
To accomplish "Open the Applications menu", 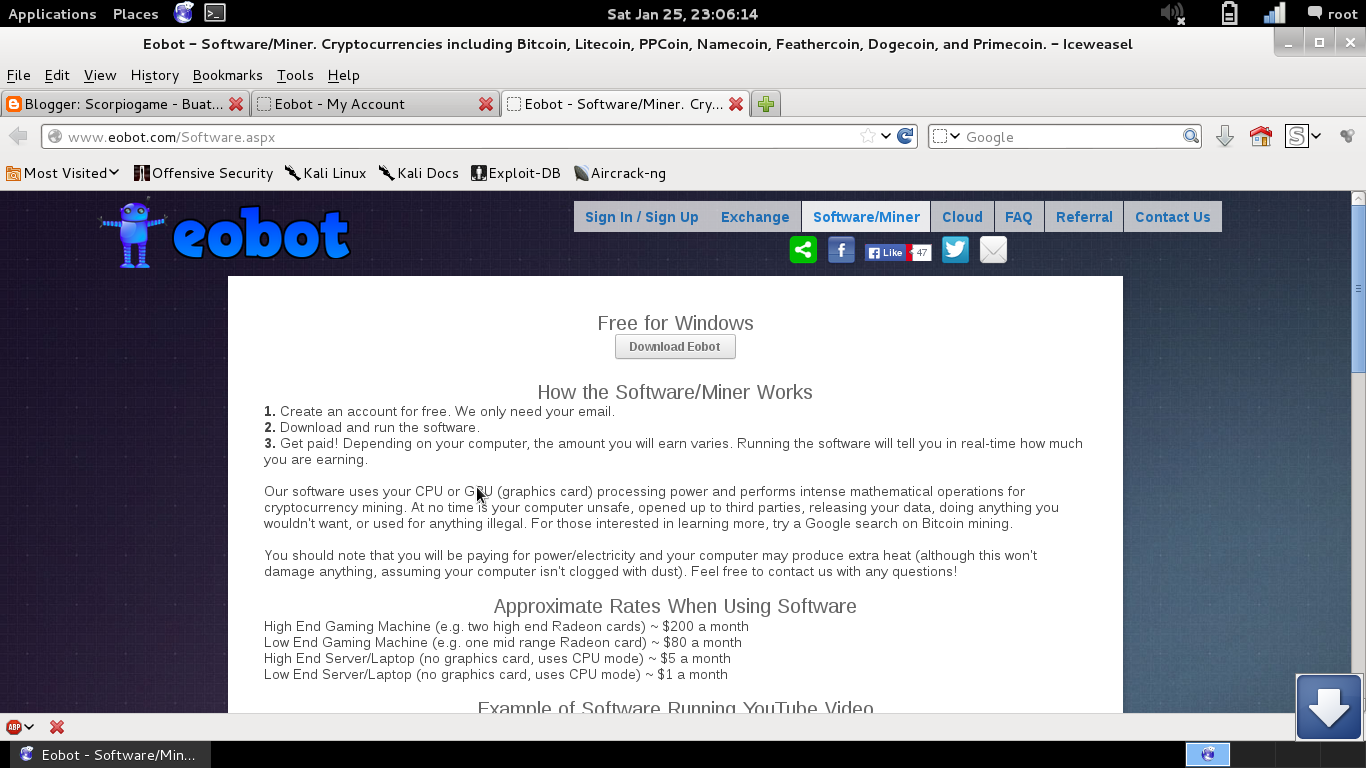I will [52, 14].
